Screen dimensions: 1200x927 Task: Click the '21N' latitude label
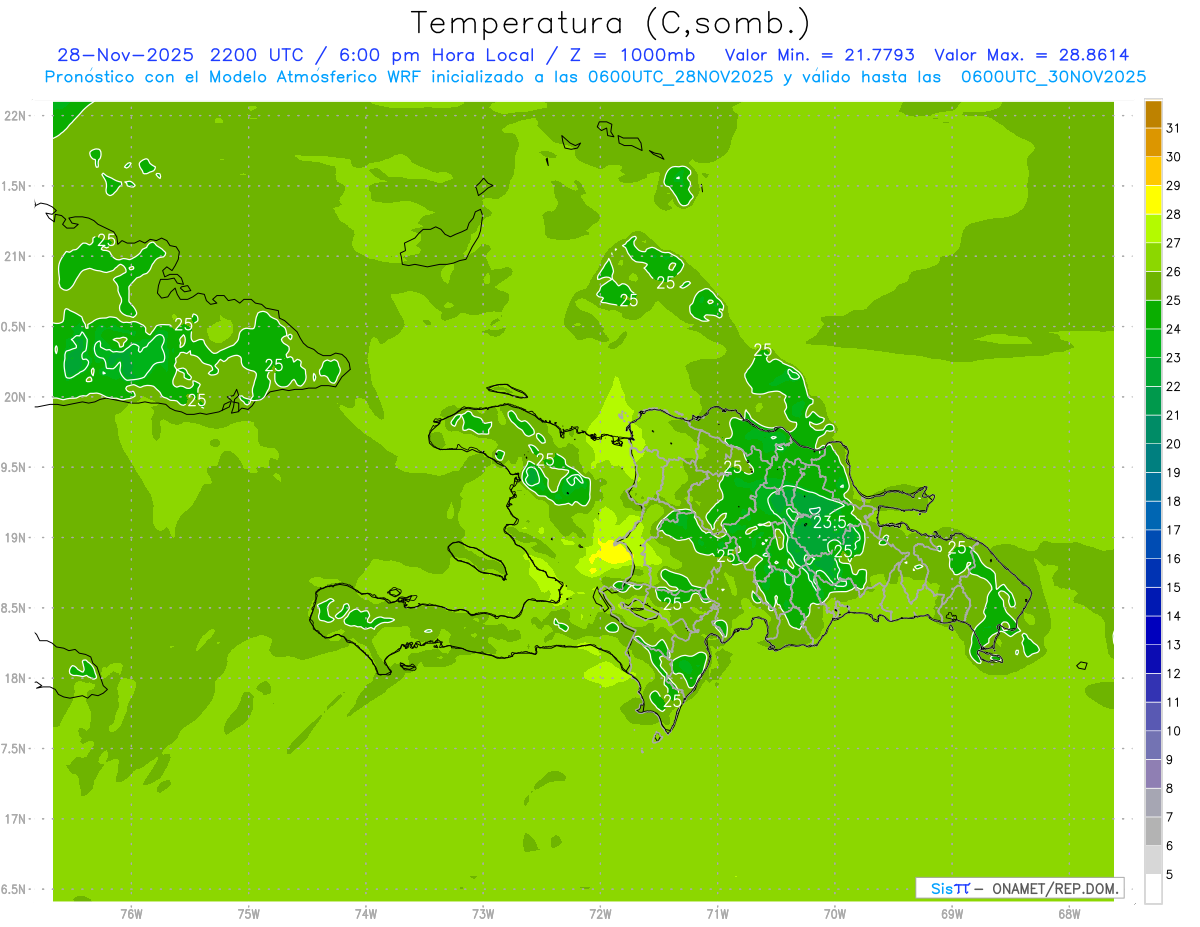15,257
